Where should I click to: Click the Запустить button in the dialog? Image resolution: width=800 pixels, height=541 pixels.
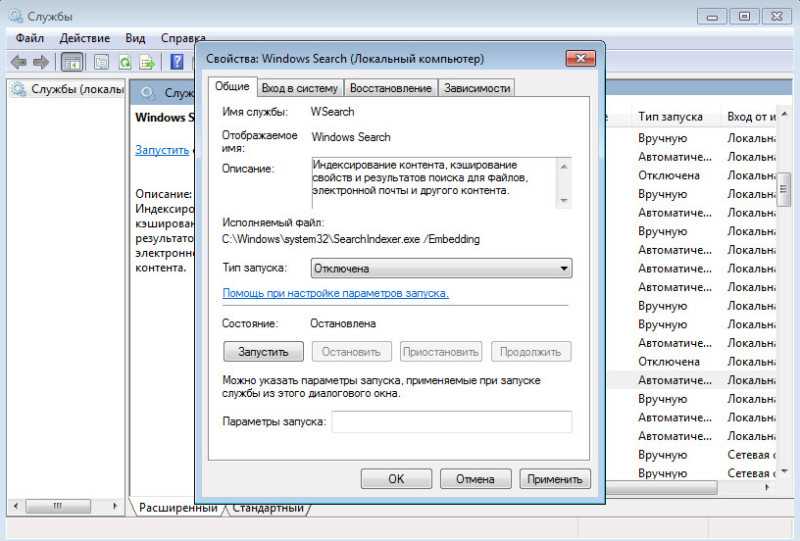click(263, 352)
